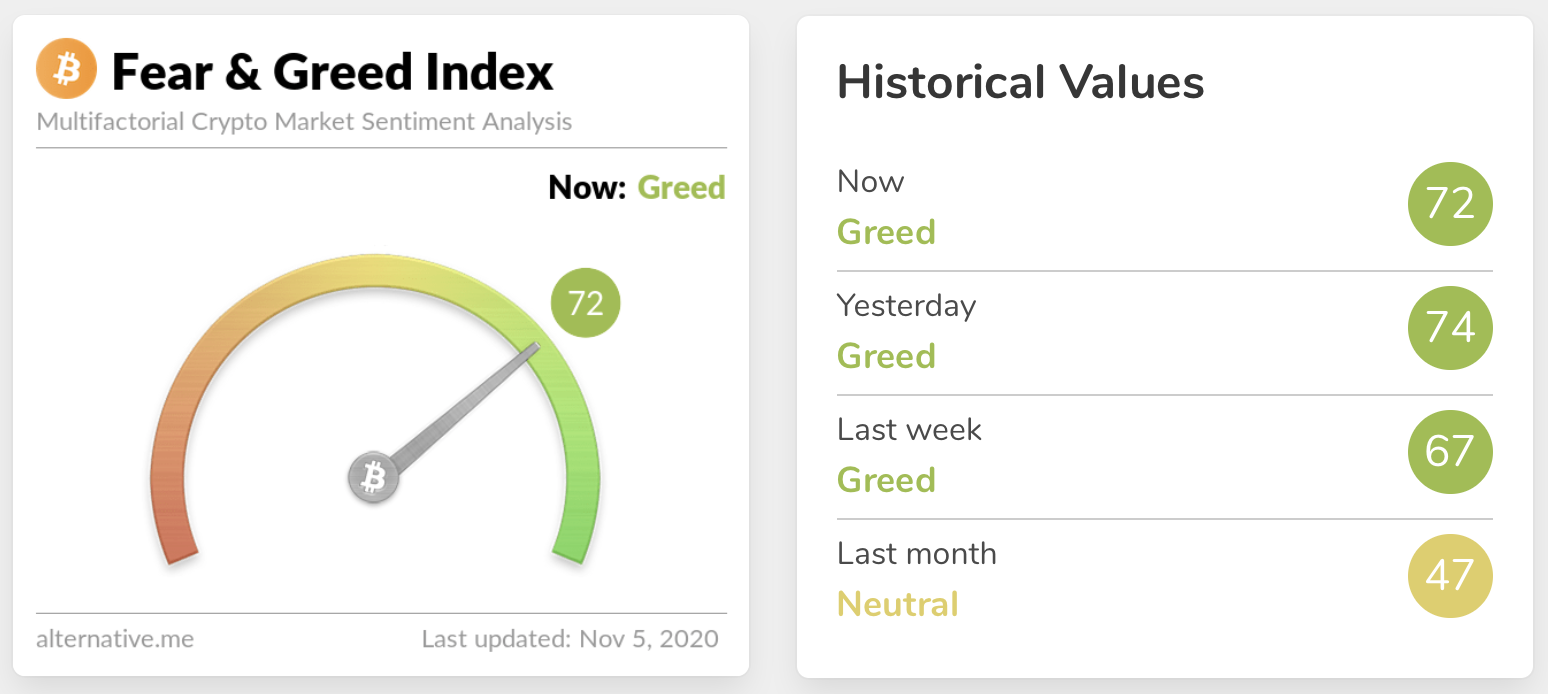The width and height of the screenshot is (1548, 694).
Task: Click the silver Bitcoin coin at needle base
Action: 373,477
